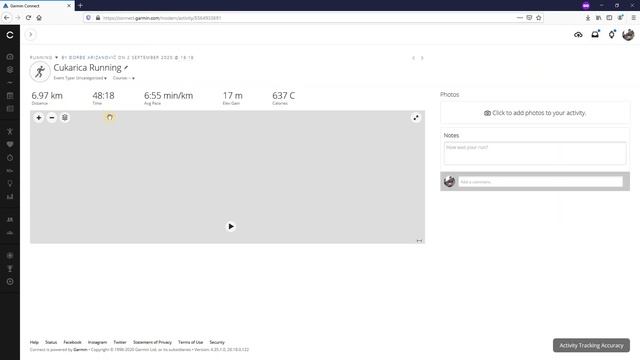Click the browser back button

pos(7,18)
